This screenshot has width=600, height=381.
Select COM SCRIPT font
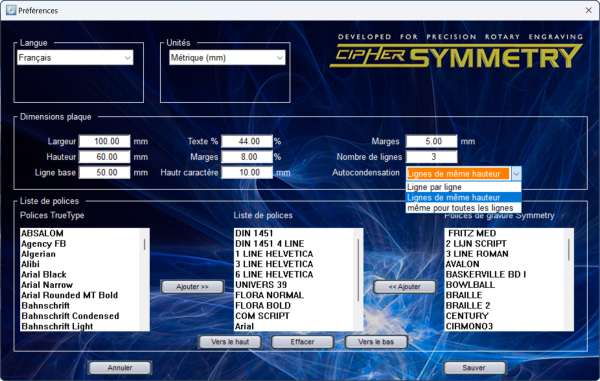pos(293,316)
